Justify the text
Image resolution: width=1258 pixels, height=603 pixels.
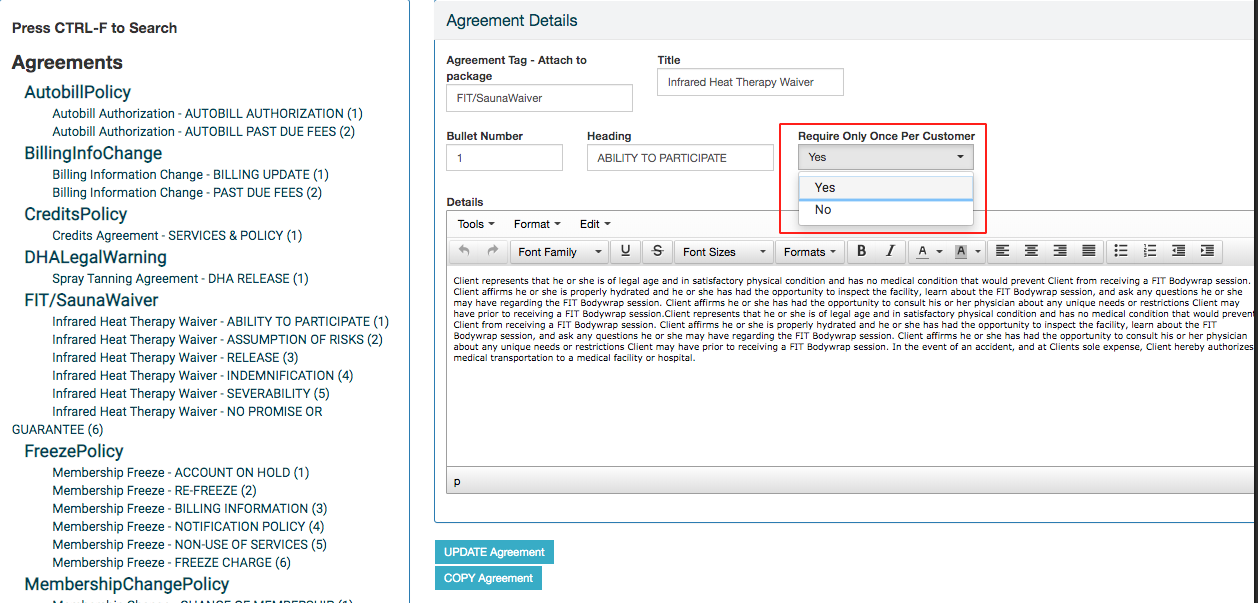[x=1089, y=251]
